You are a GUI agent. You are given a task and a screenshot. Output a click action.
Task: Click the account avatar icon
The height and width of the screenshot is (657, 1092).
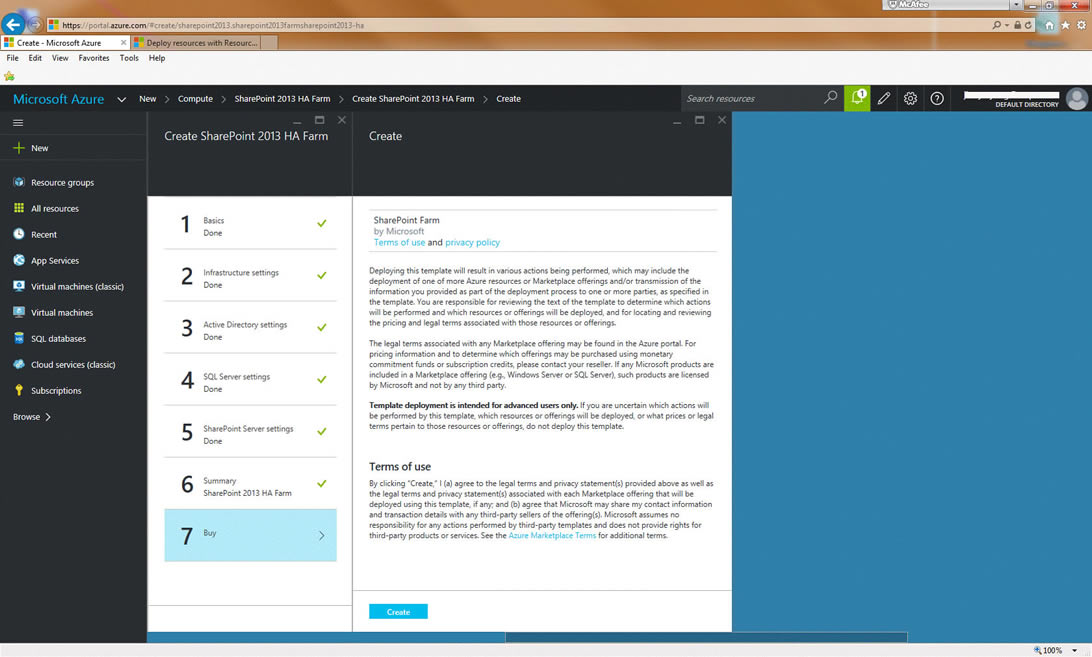pyautogui.click(x=1077, y=98)
